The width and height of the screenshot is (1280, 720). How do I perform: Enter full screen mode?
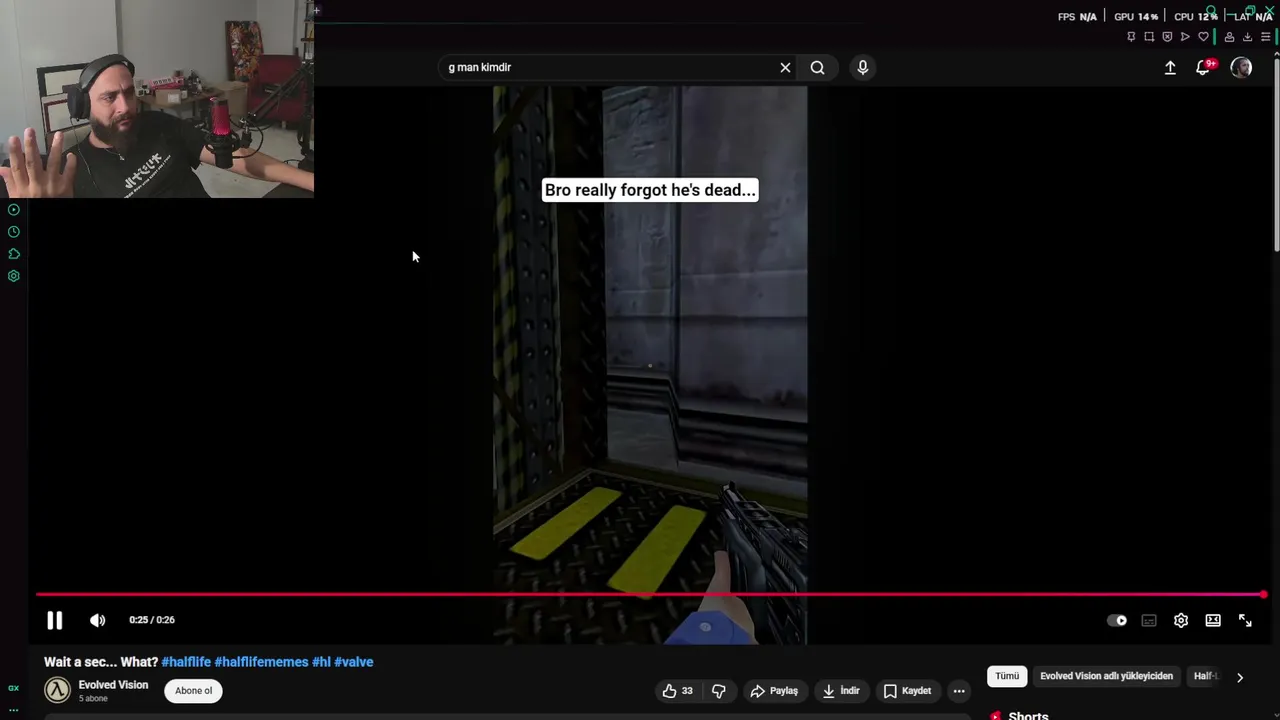click(x=1245, y=621)
